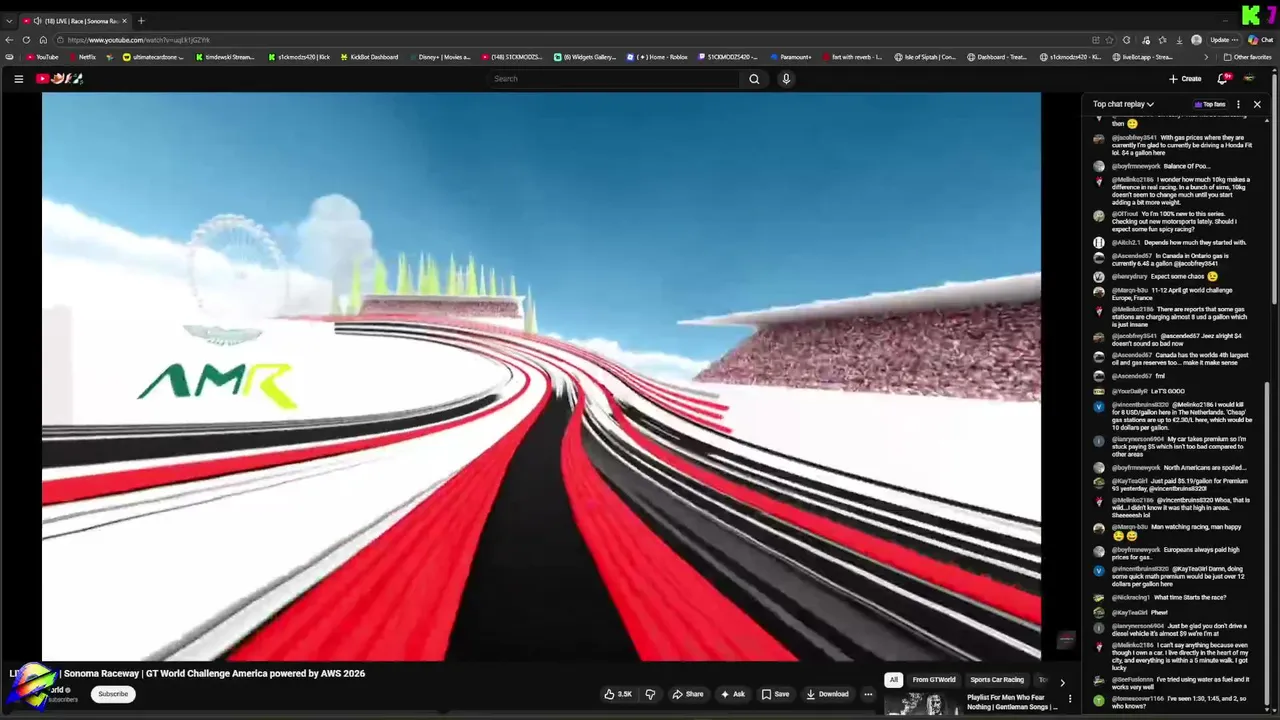Expand the bookmarks overflow chevron
This screenshot has height=720, width=1280.
[x=1206, y=57]
